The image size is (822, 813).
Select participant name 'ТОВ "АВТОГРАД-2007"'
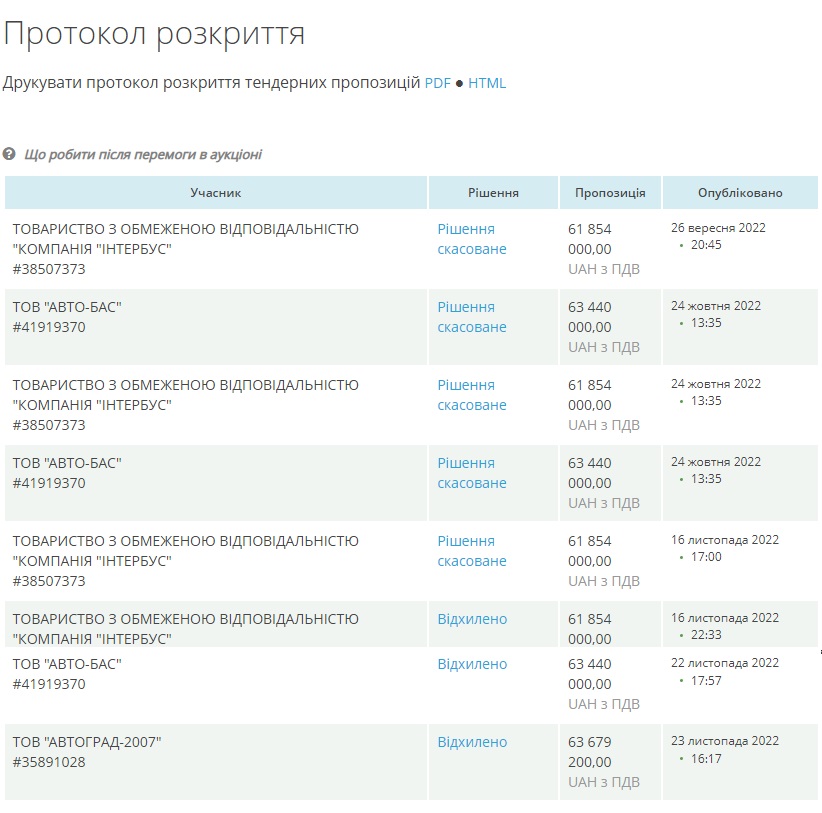87,742
